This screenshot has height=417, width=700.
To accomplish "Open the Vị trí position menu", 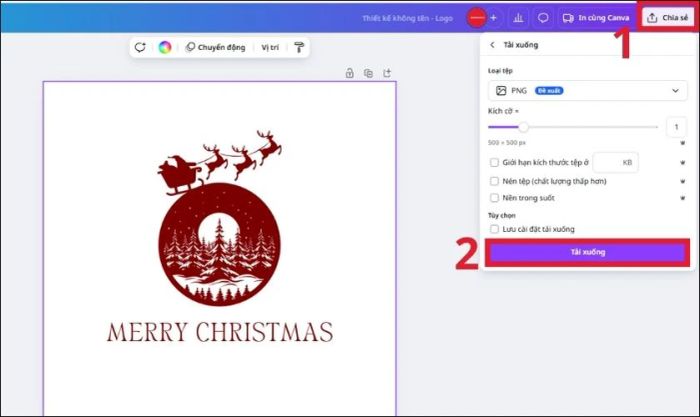I will tap(270, 47).
